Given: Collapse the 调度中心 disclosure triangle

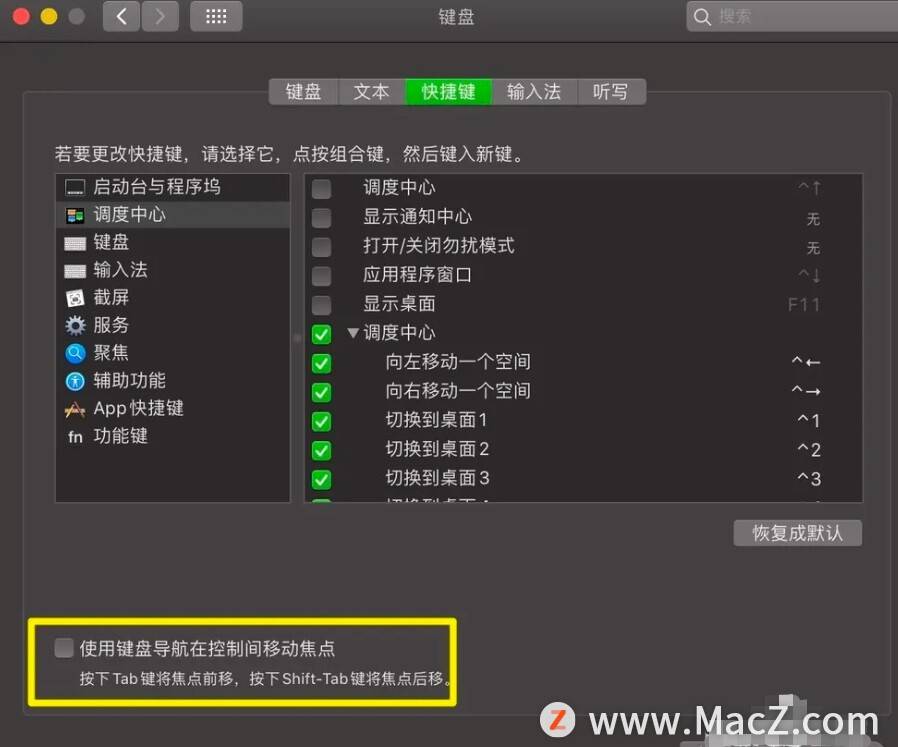Looking at the screenshot, I should [353, 332].
